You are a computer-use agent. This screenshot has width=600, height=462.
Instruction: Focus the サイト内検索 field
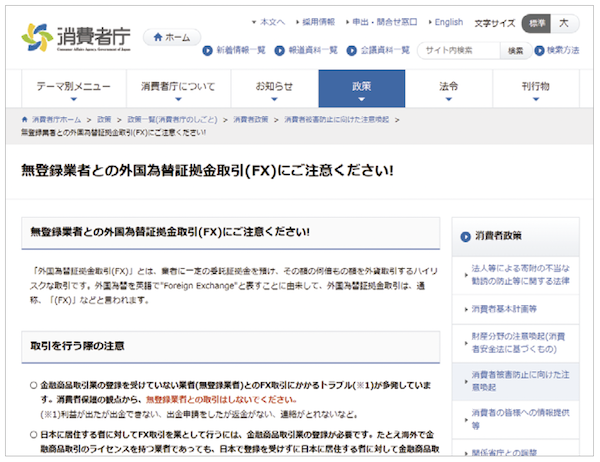pos(459,50)
